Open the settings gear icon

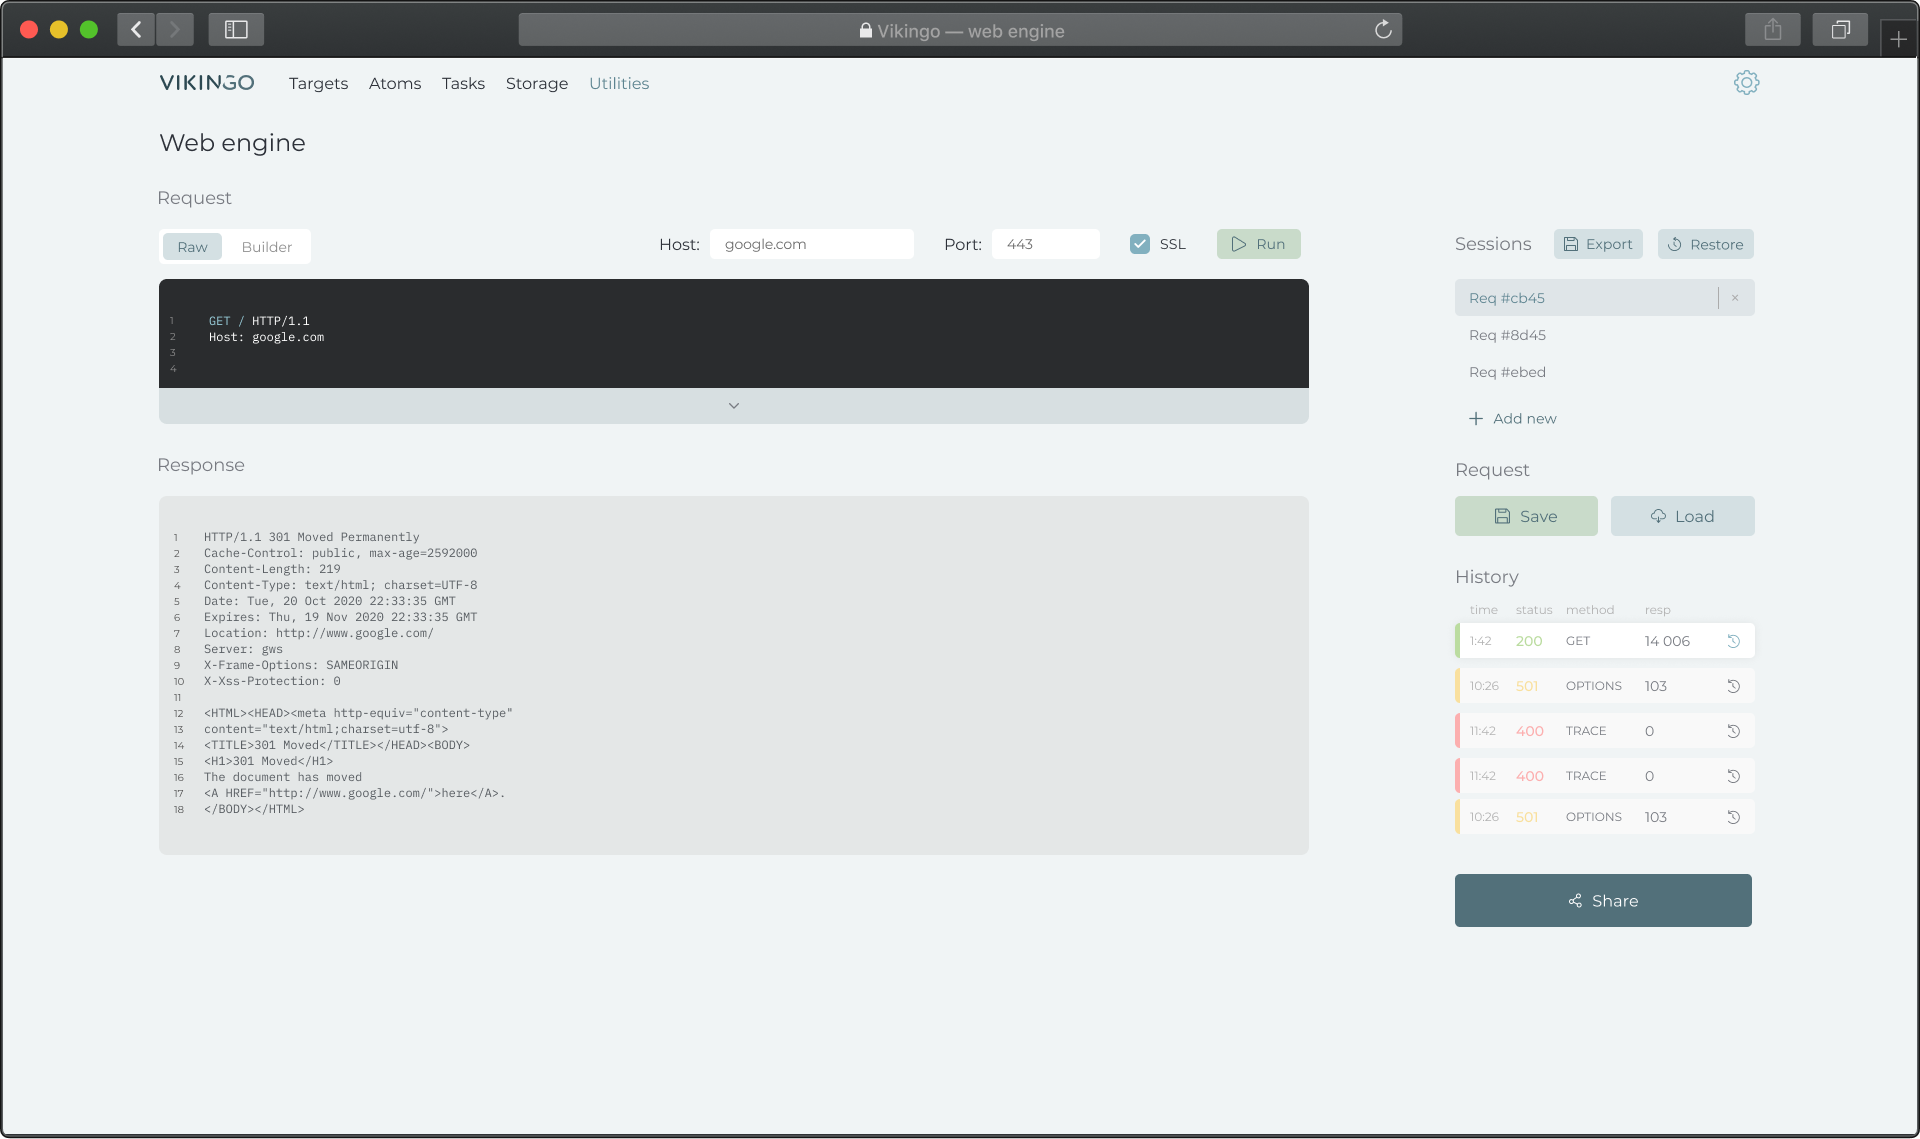(1746, 83)
